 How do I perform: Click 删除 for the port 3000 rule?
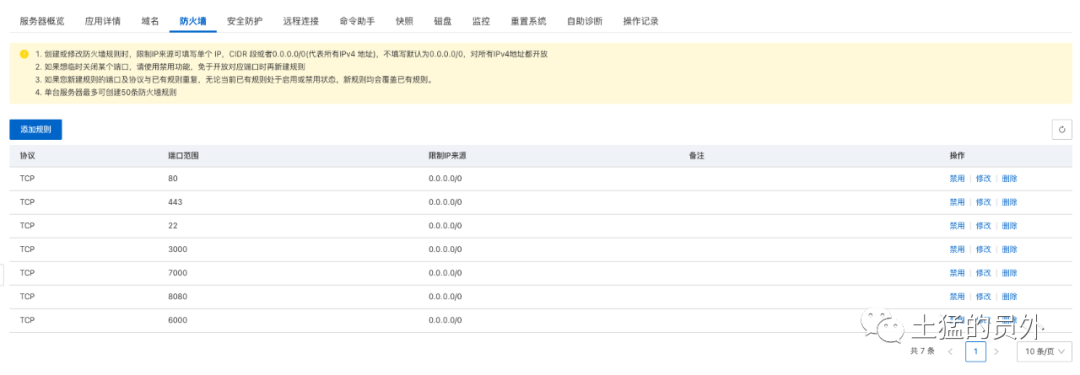1010,249
